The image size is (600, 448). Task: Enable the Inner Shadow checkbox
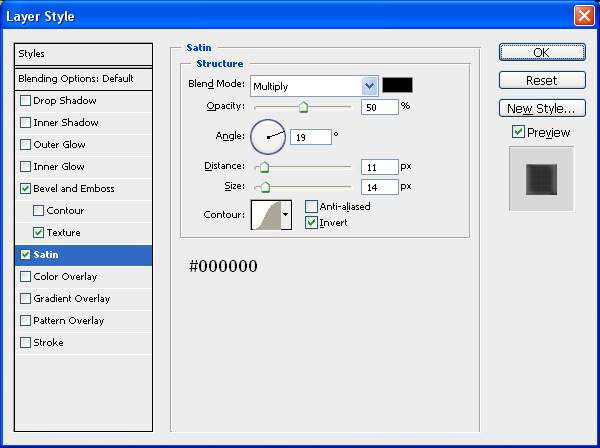point(25,122)
